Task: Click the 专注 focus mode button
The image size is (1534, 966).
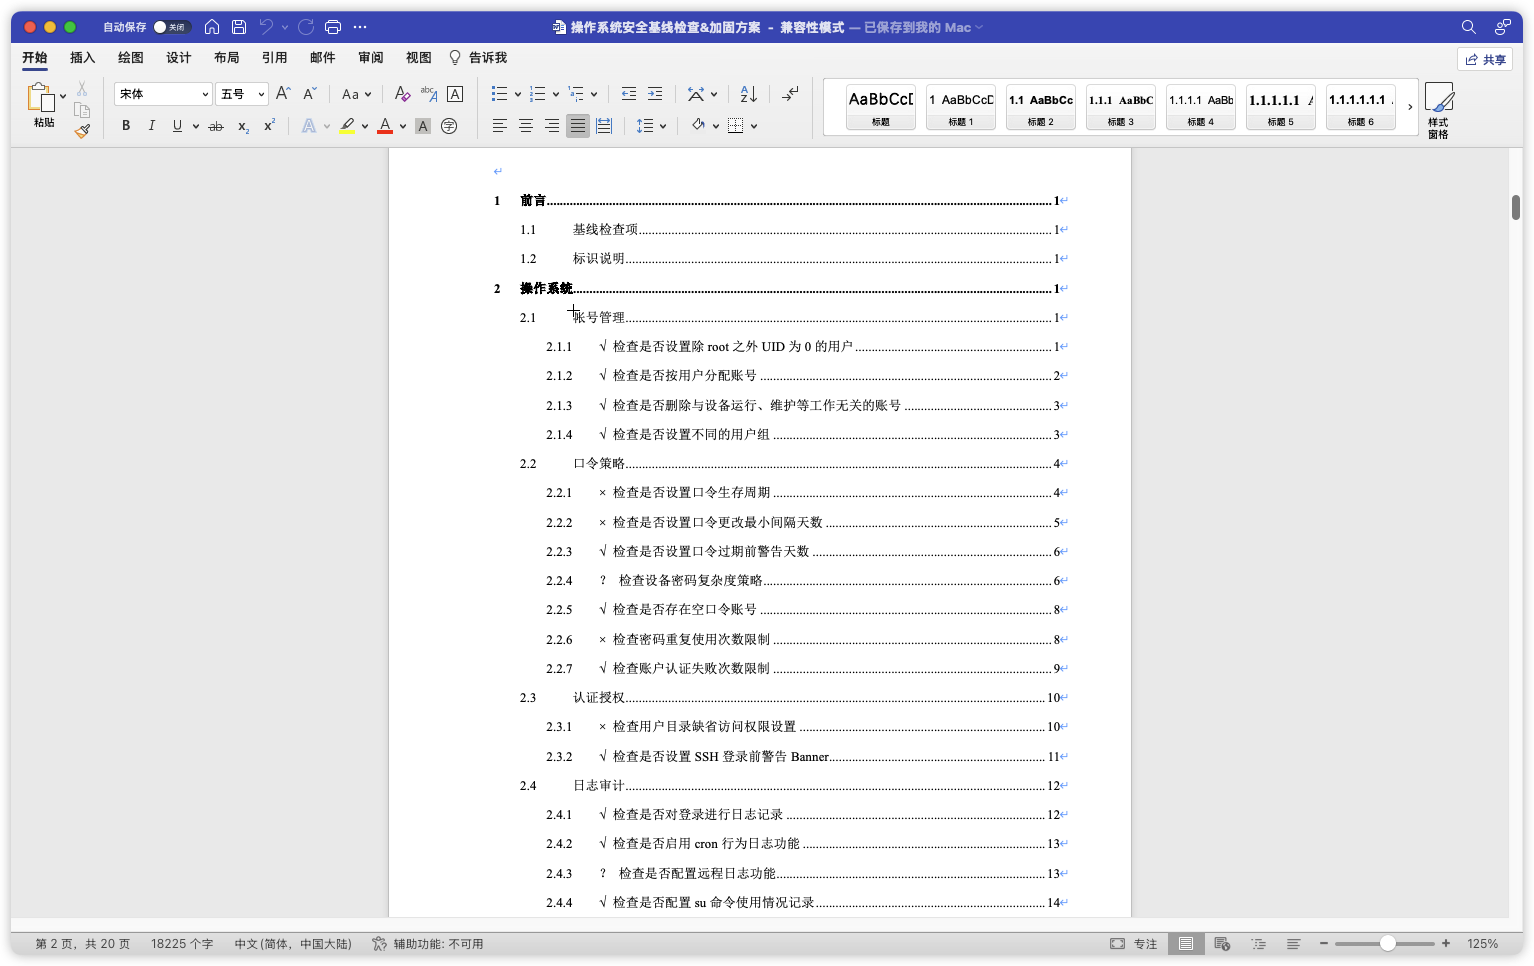Action: click(x=1134, y=944)
